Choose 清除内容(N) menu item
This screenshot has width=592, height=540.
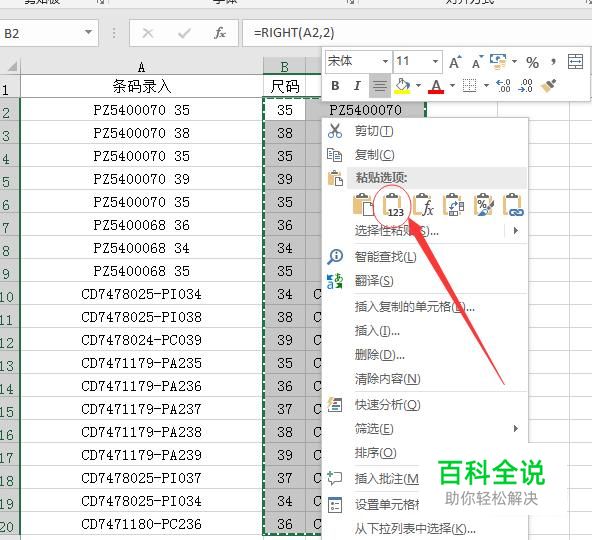pos(425,379)
